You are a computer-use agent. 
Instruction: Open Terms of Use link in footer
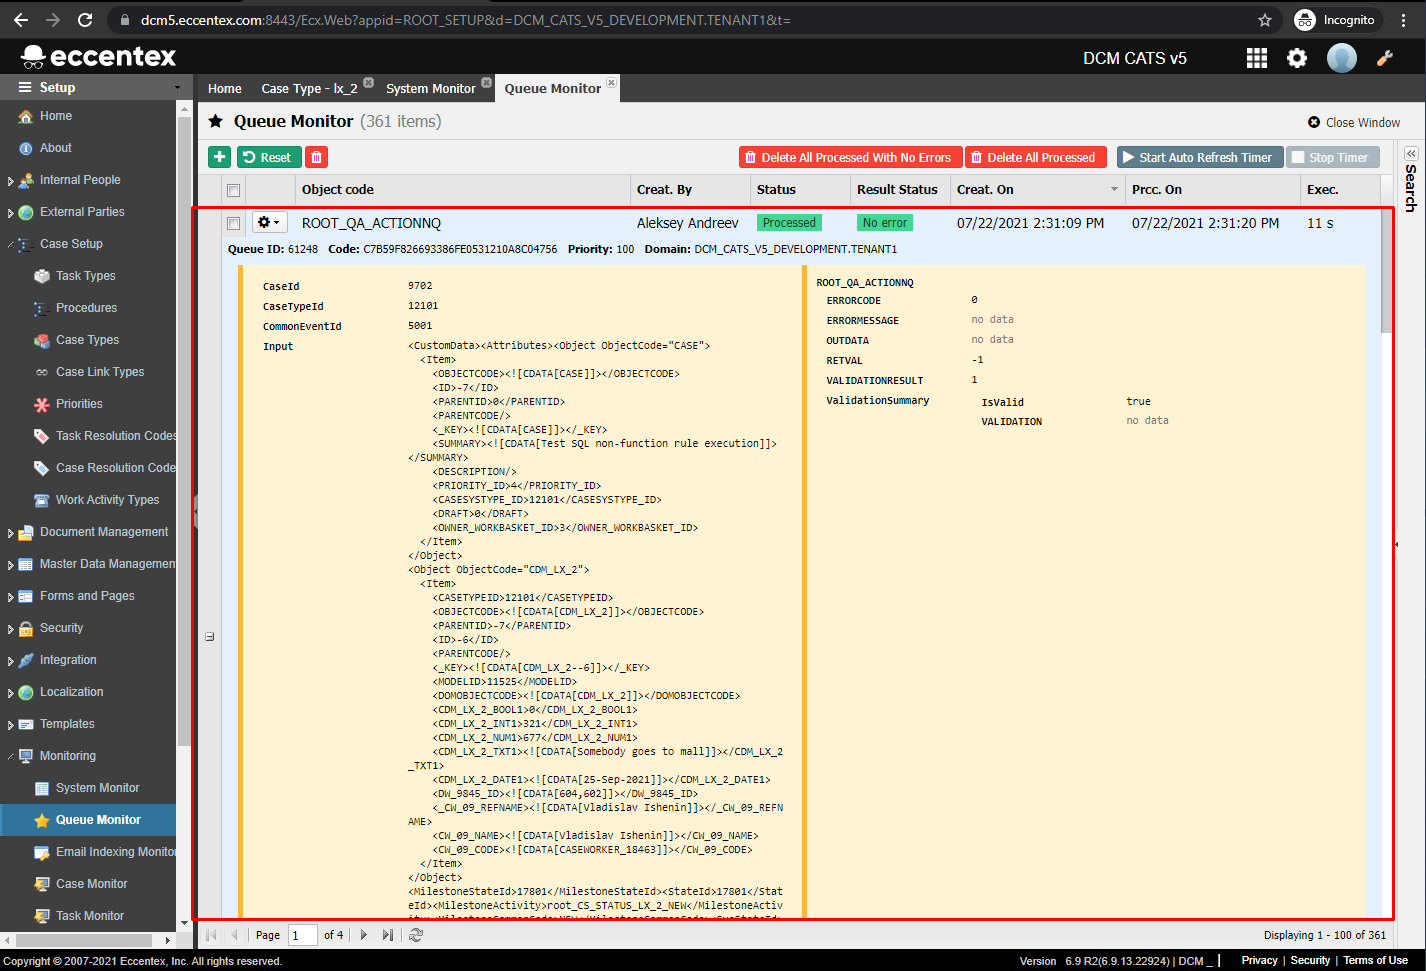(1375, 960)
